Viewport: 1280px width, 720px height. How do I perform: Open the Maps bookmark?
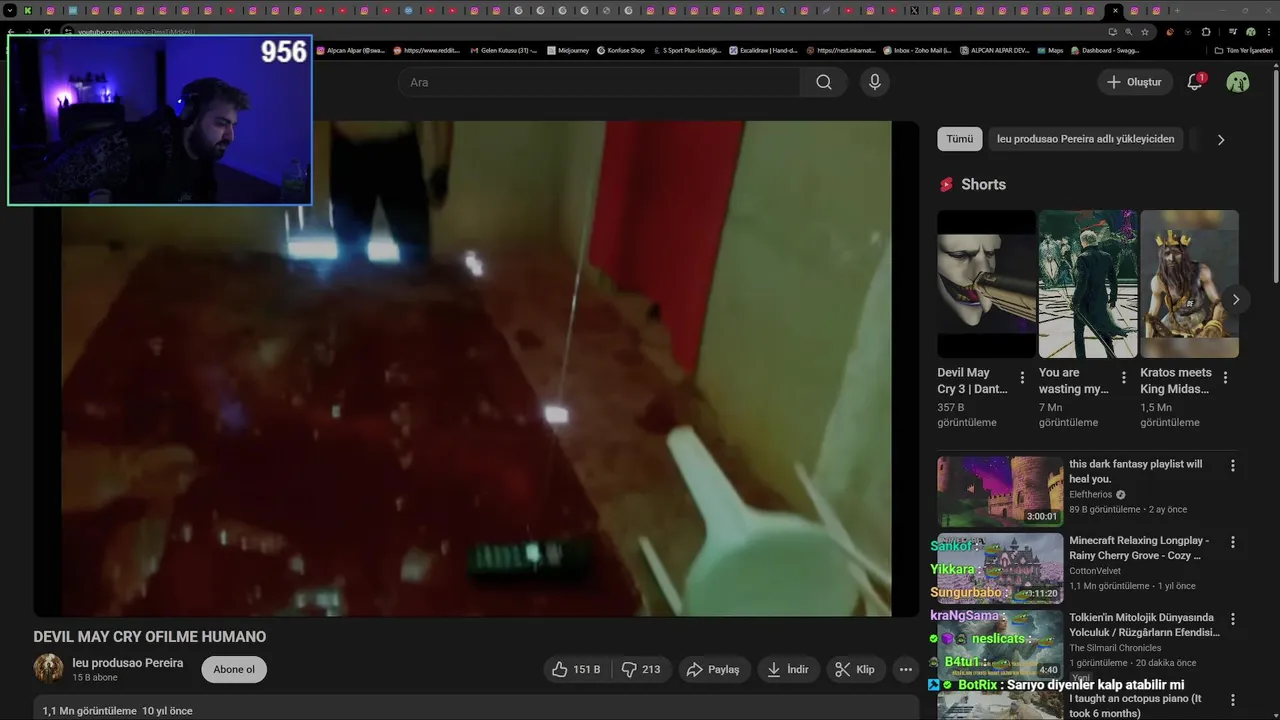pyautogui.click(x=1050, y=50)
